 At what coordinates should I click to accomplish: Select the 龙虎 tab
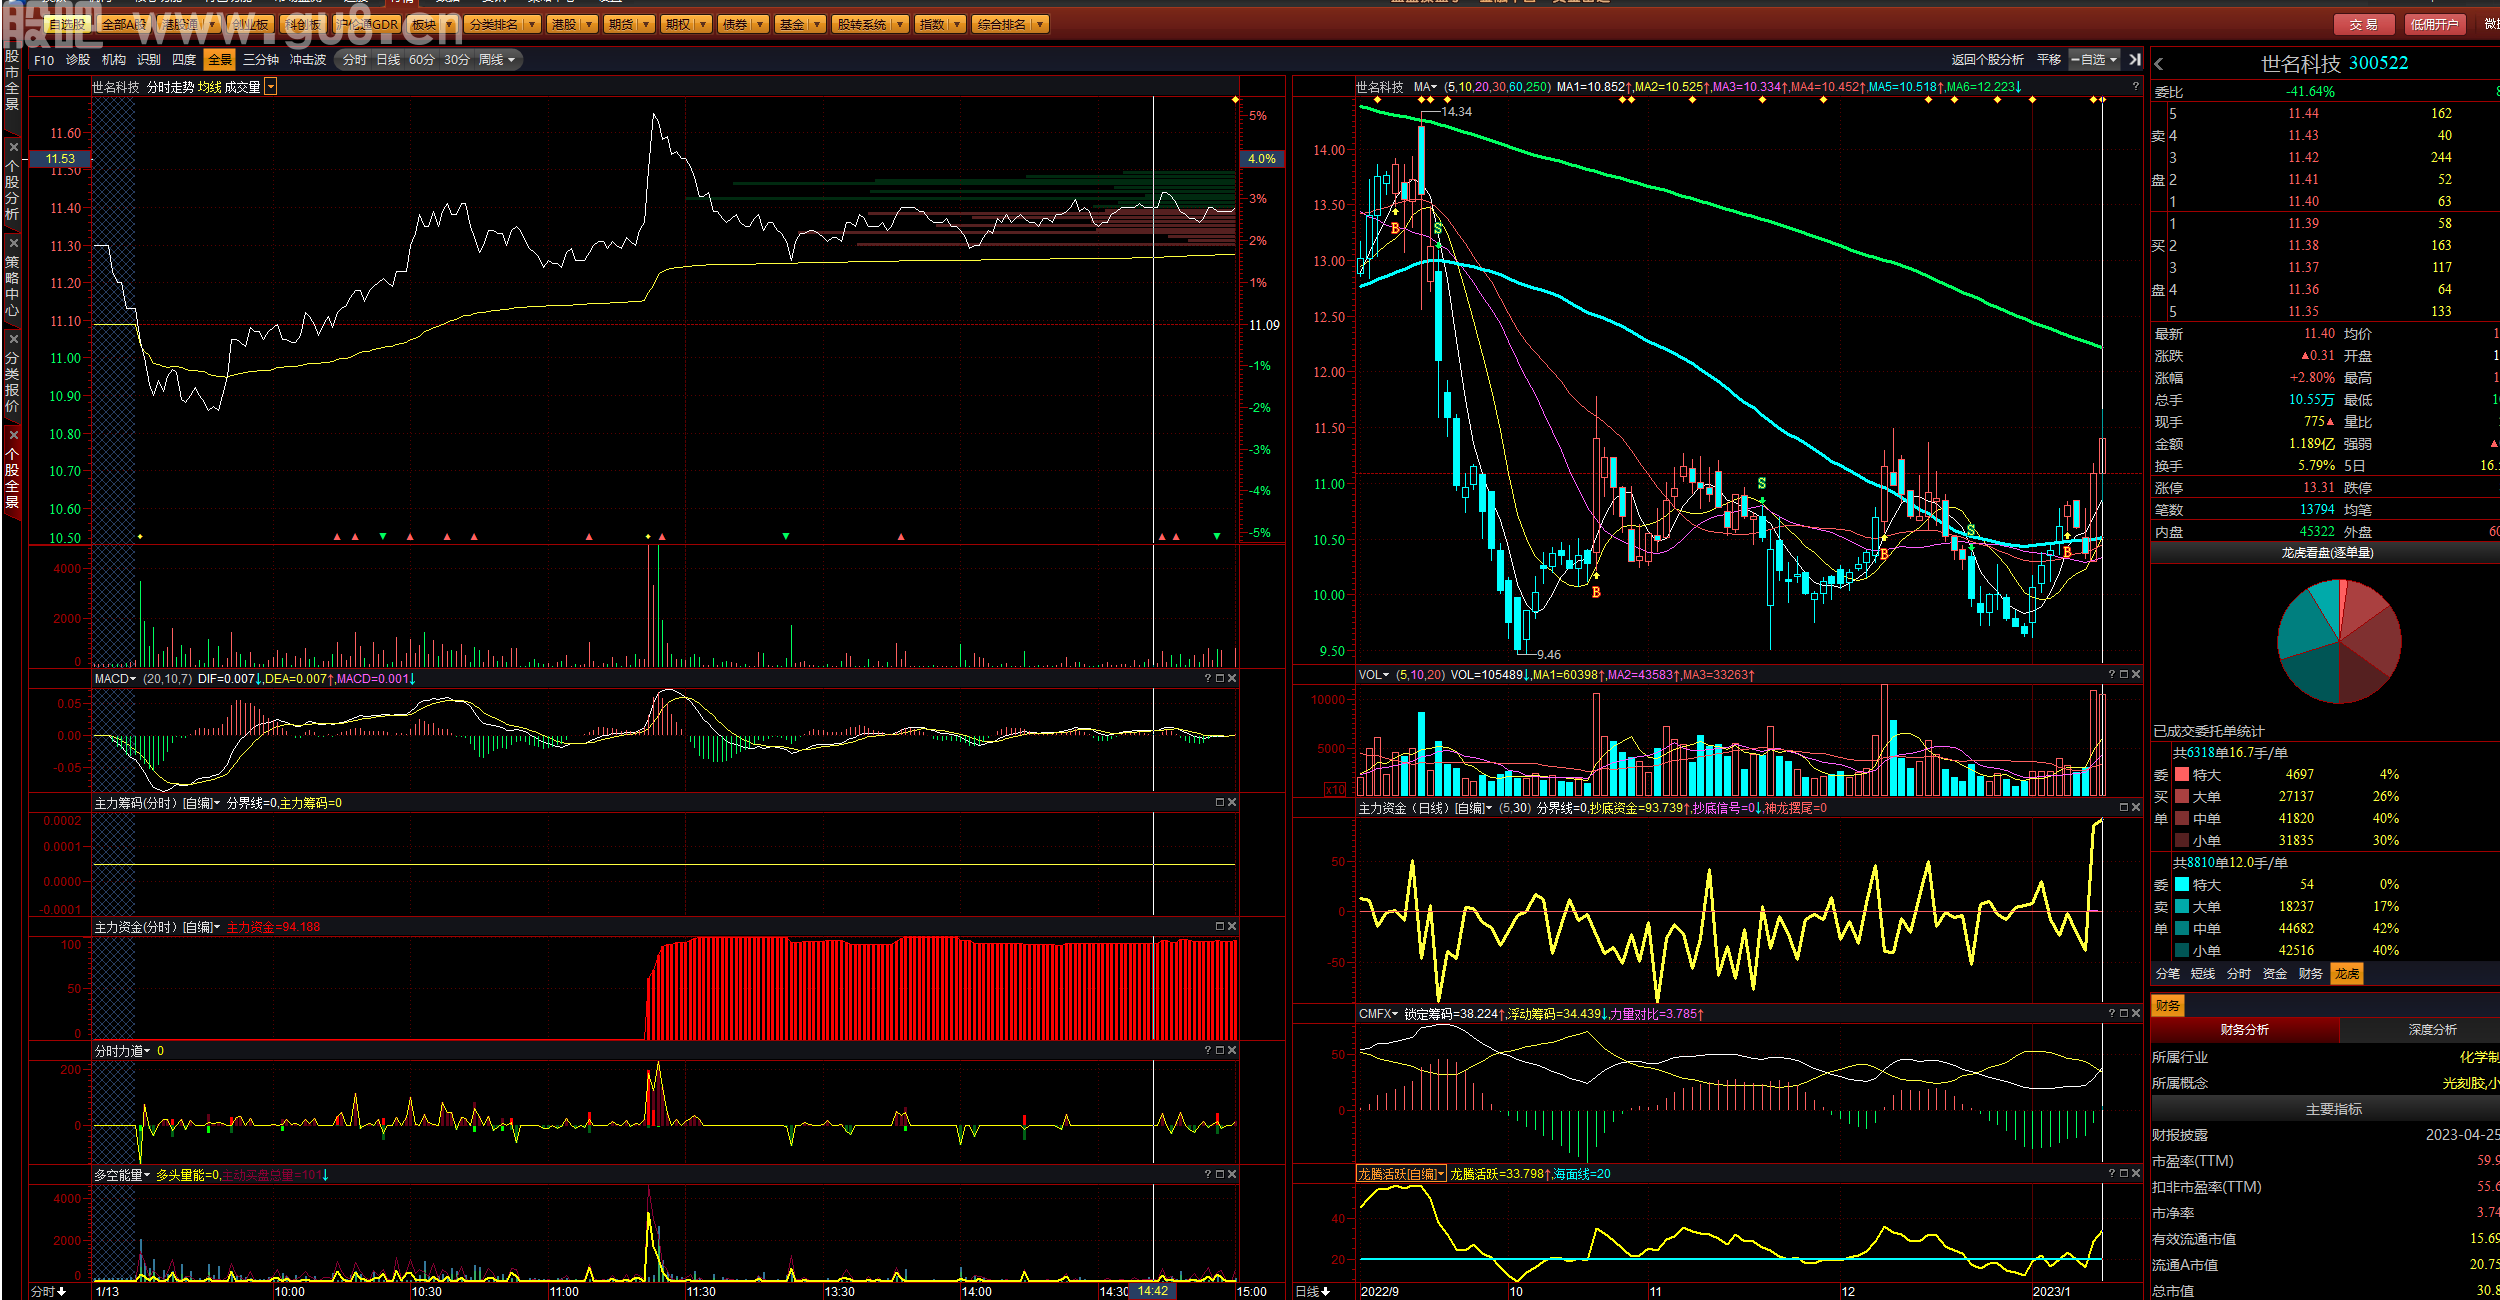(x=2346, y=973)
